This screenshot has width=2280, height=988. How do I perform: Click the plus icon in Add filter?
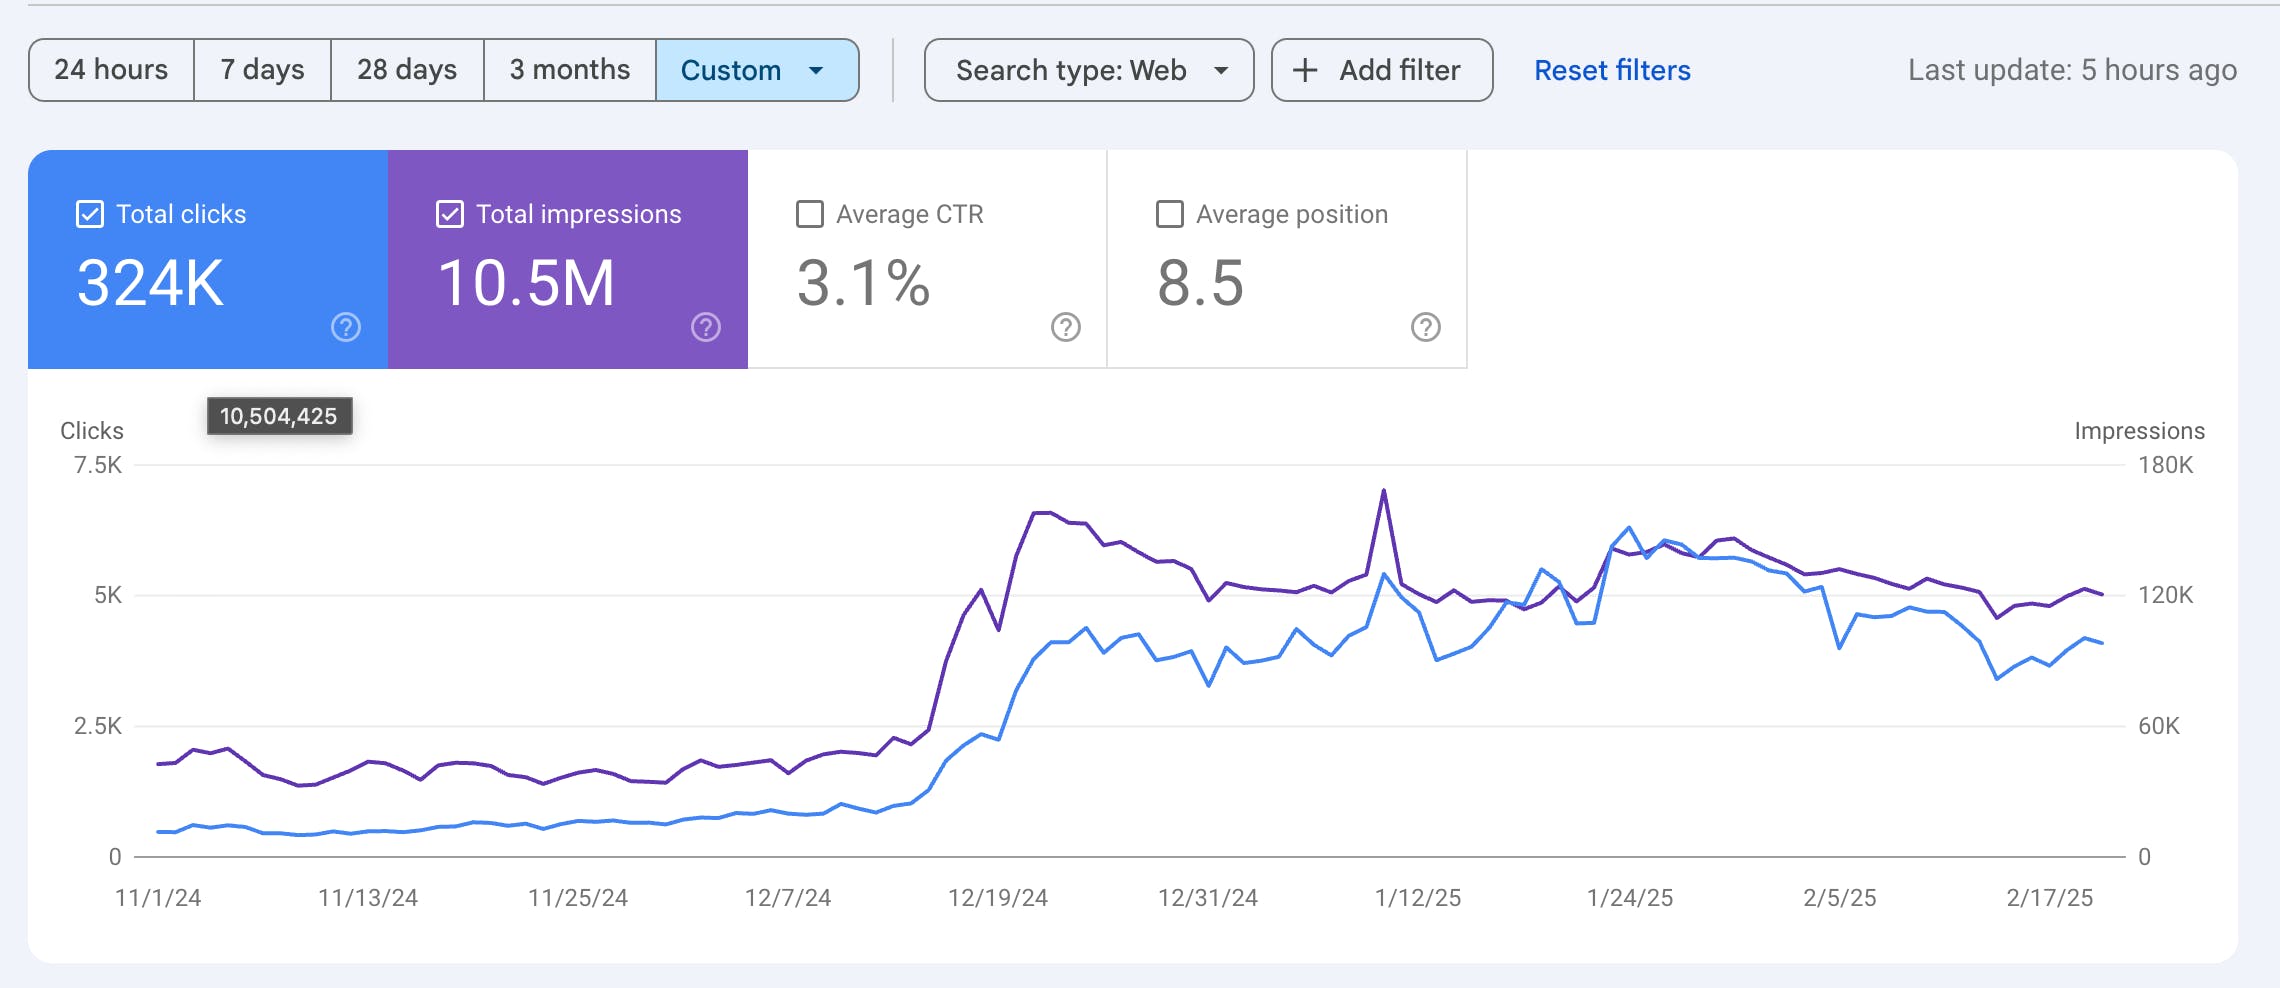[x=1305, y=70]
